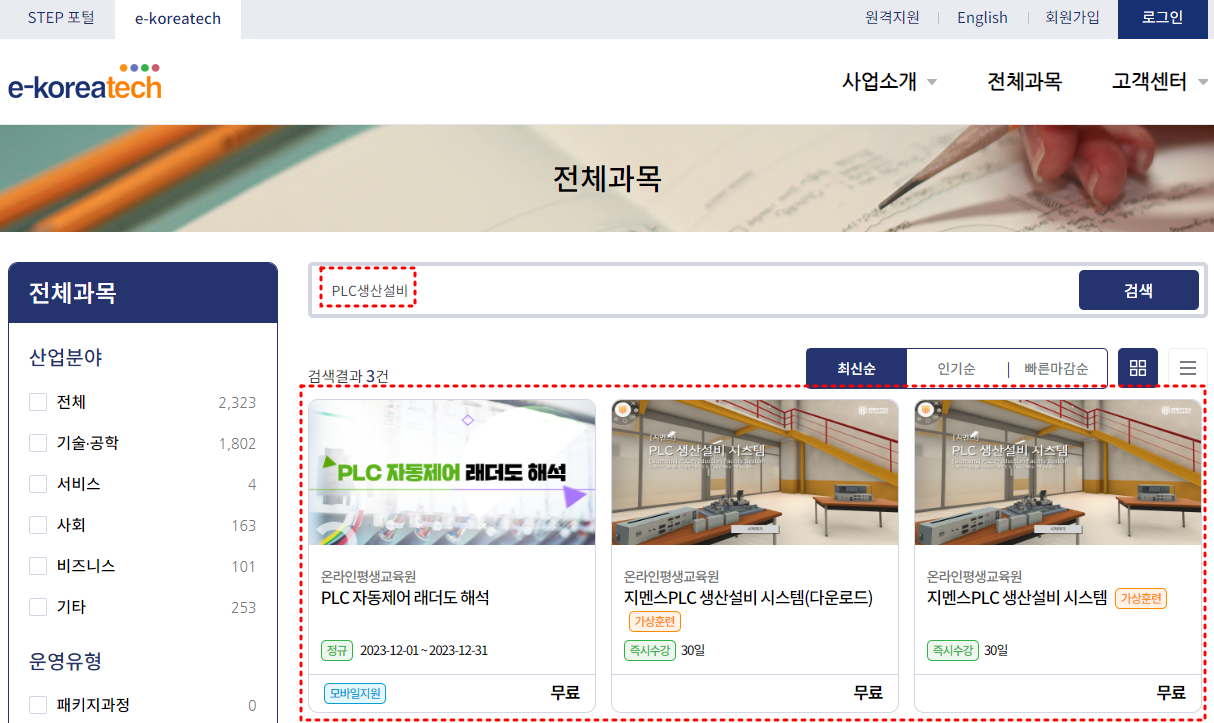Viewport: 1214px width, 723px height.
Task: Select the e-koreatech top tab
Action: tap(178, 19)
